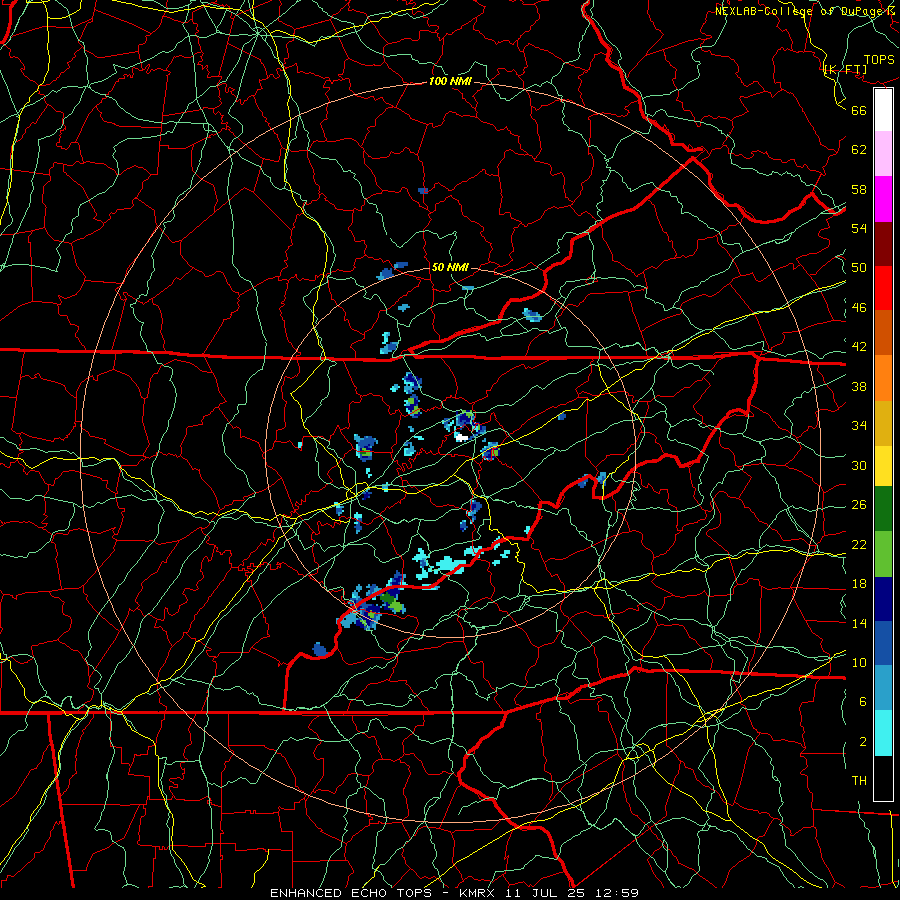The height and width of the screenshot is (900, 900).
Task: Select the light green legend color band
Action: [883, 554]
